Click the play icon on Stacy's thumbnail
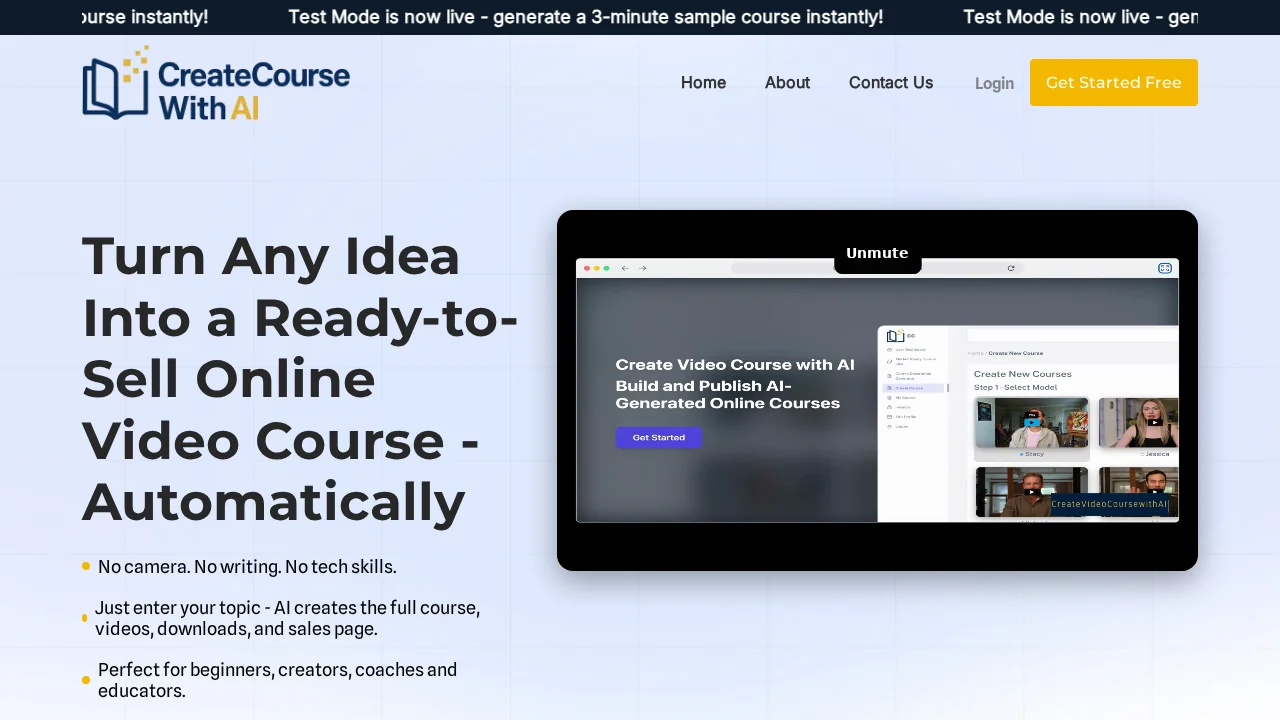 pyautogui.click(x=1032, y=422)
